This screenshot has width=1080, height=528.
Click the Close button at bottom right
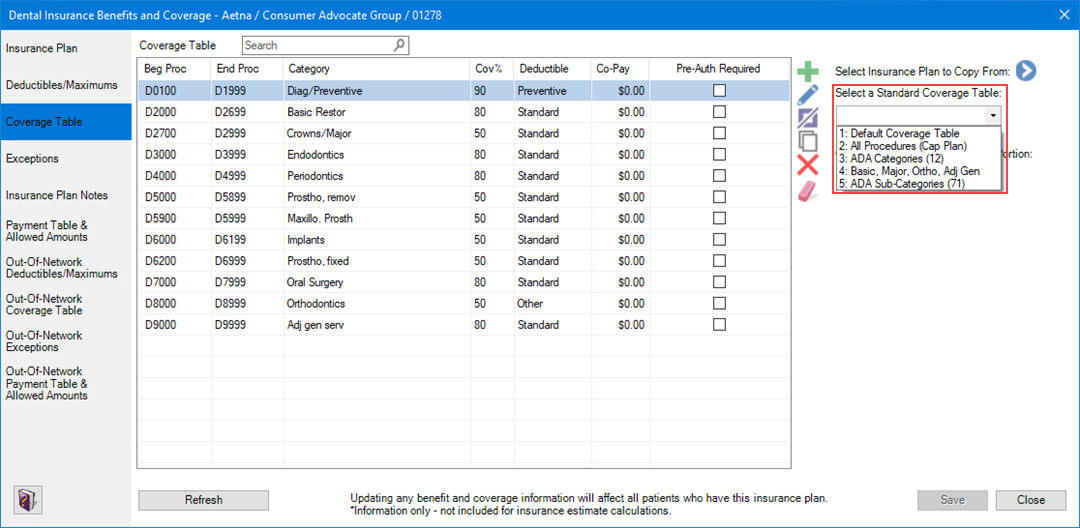pyautogui.click(x=1031, y=500)
